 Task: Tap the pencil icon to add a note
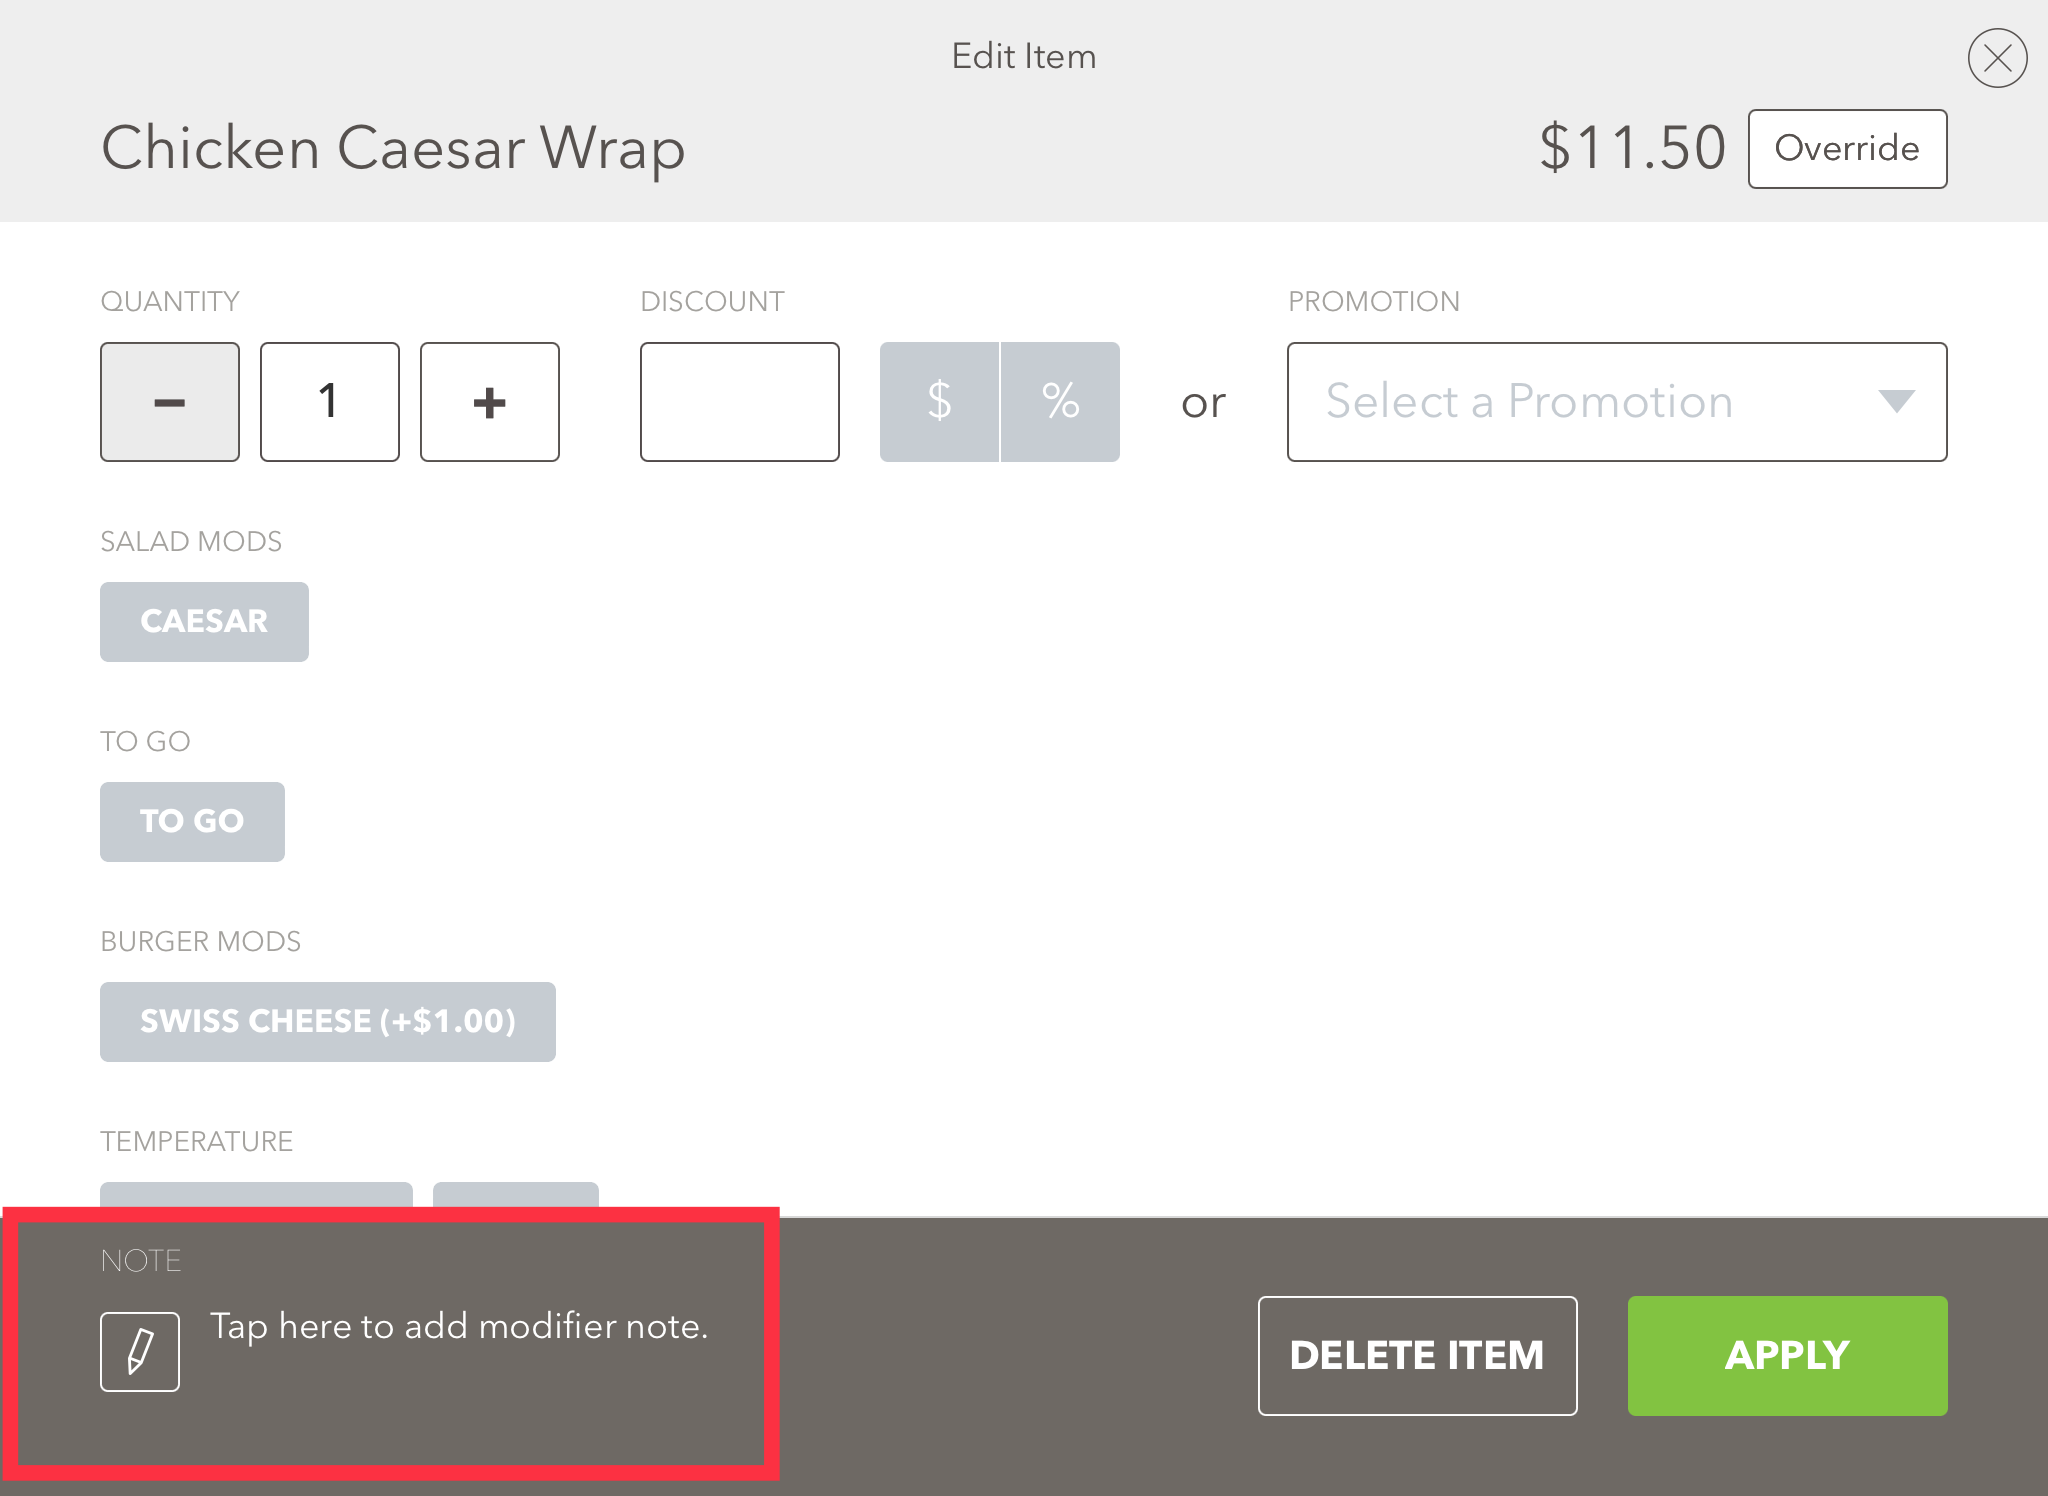(140, 1351)
